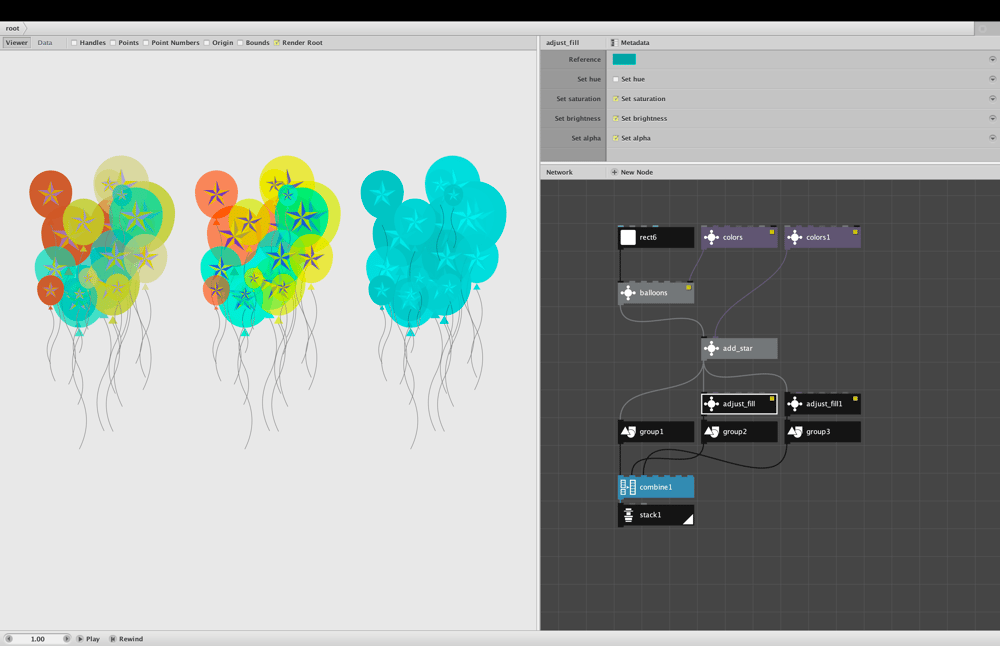Screen dimensions: 1000x646
Task: Select the rect6 node icon
Action: (x=628, y=237)
